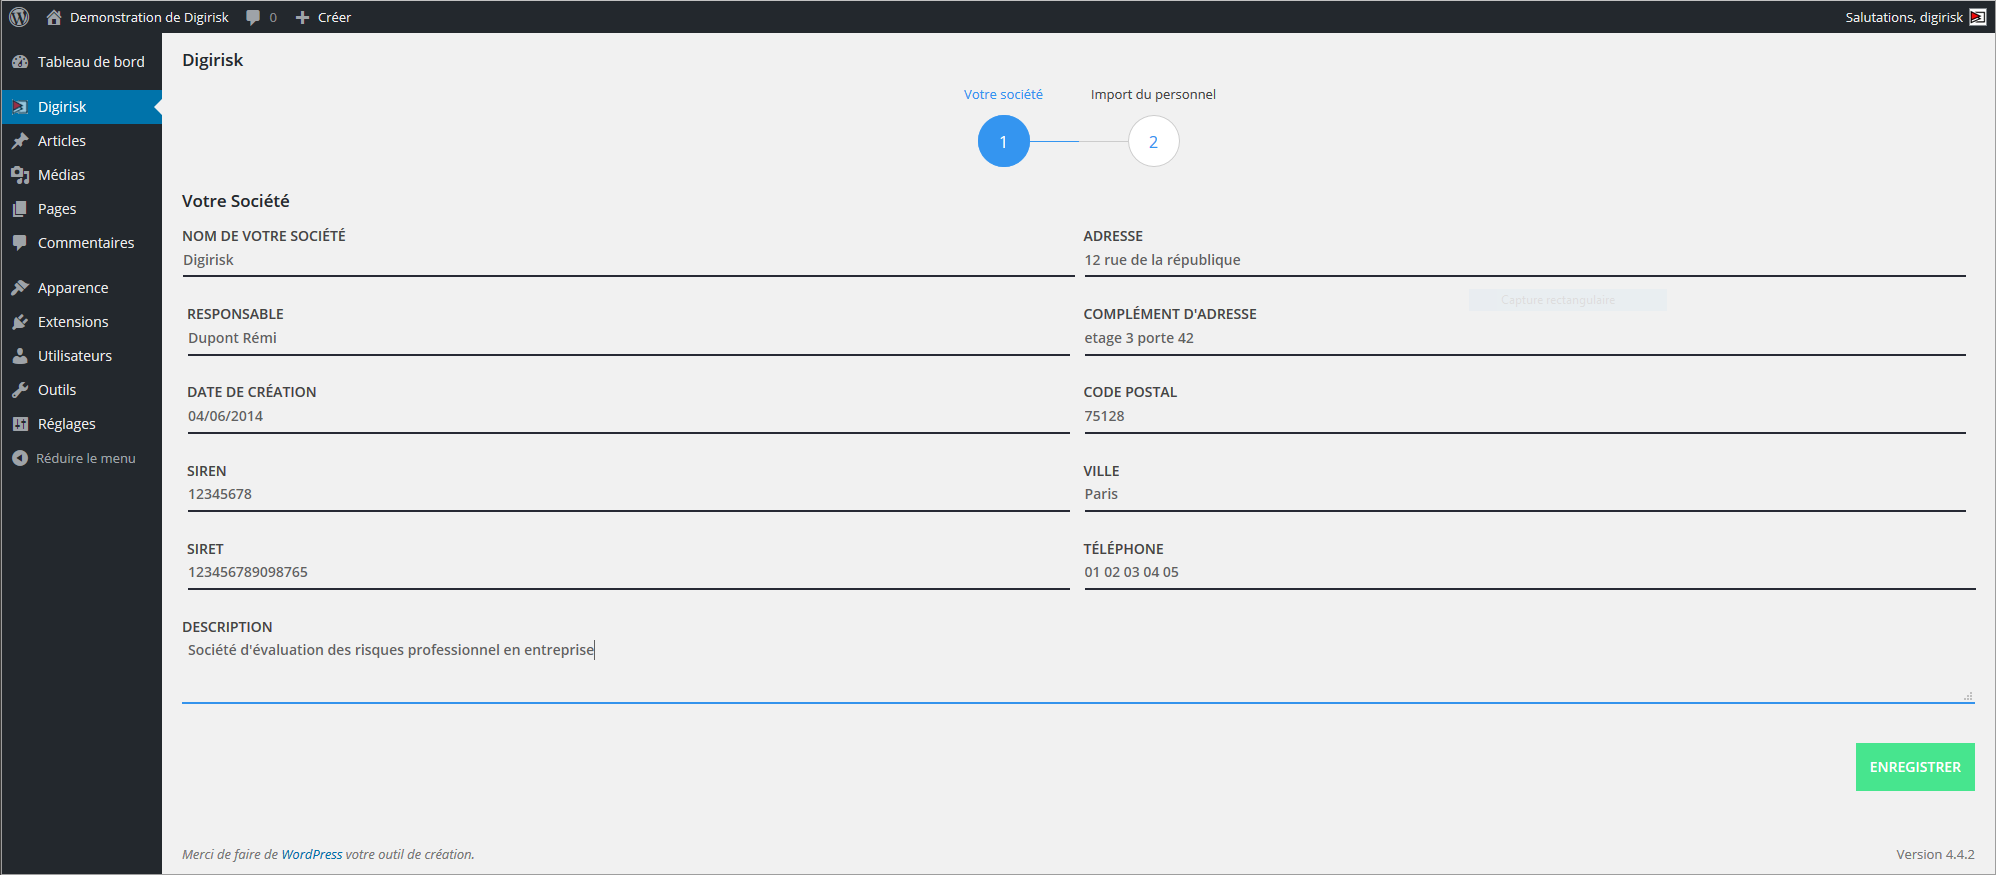Click the Digirisk sidebar icon

coord(20,107)
